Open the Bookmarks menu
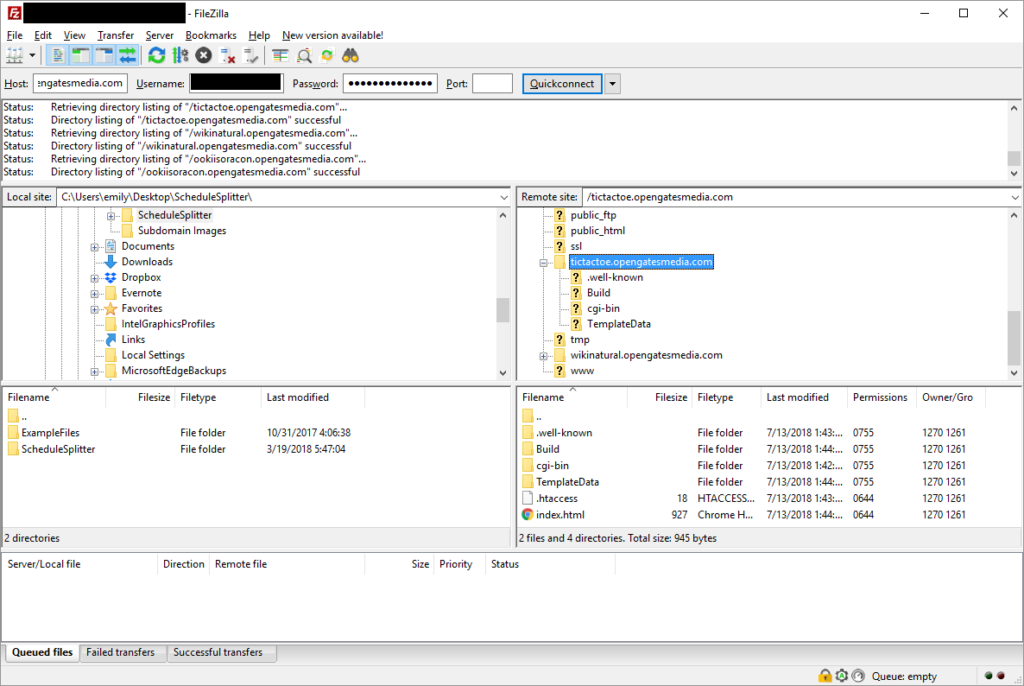This screenshot has height=686, width=1024. pos(211,35)
